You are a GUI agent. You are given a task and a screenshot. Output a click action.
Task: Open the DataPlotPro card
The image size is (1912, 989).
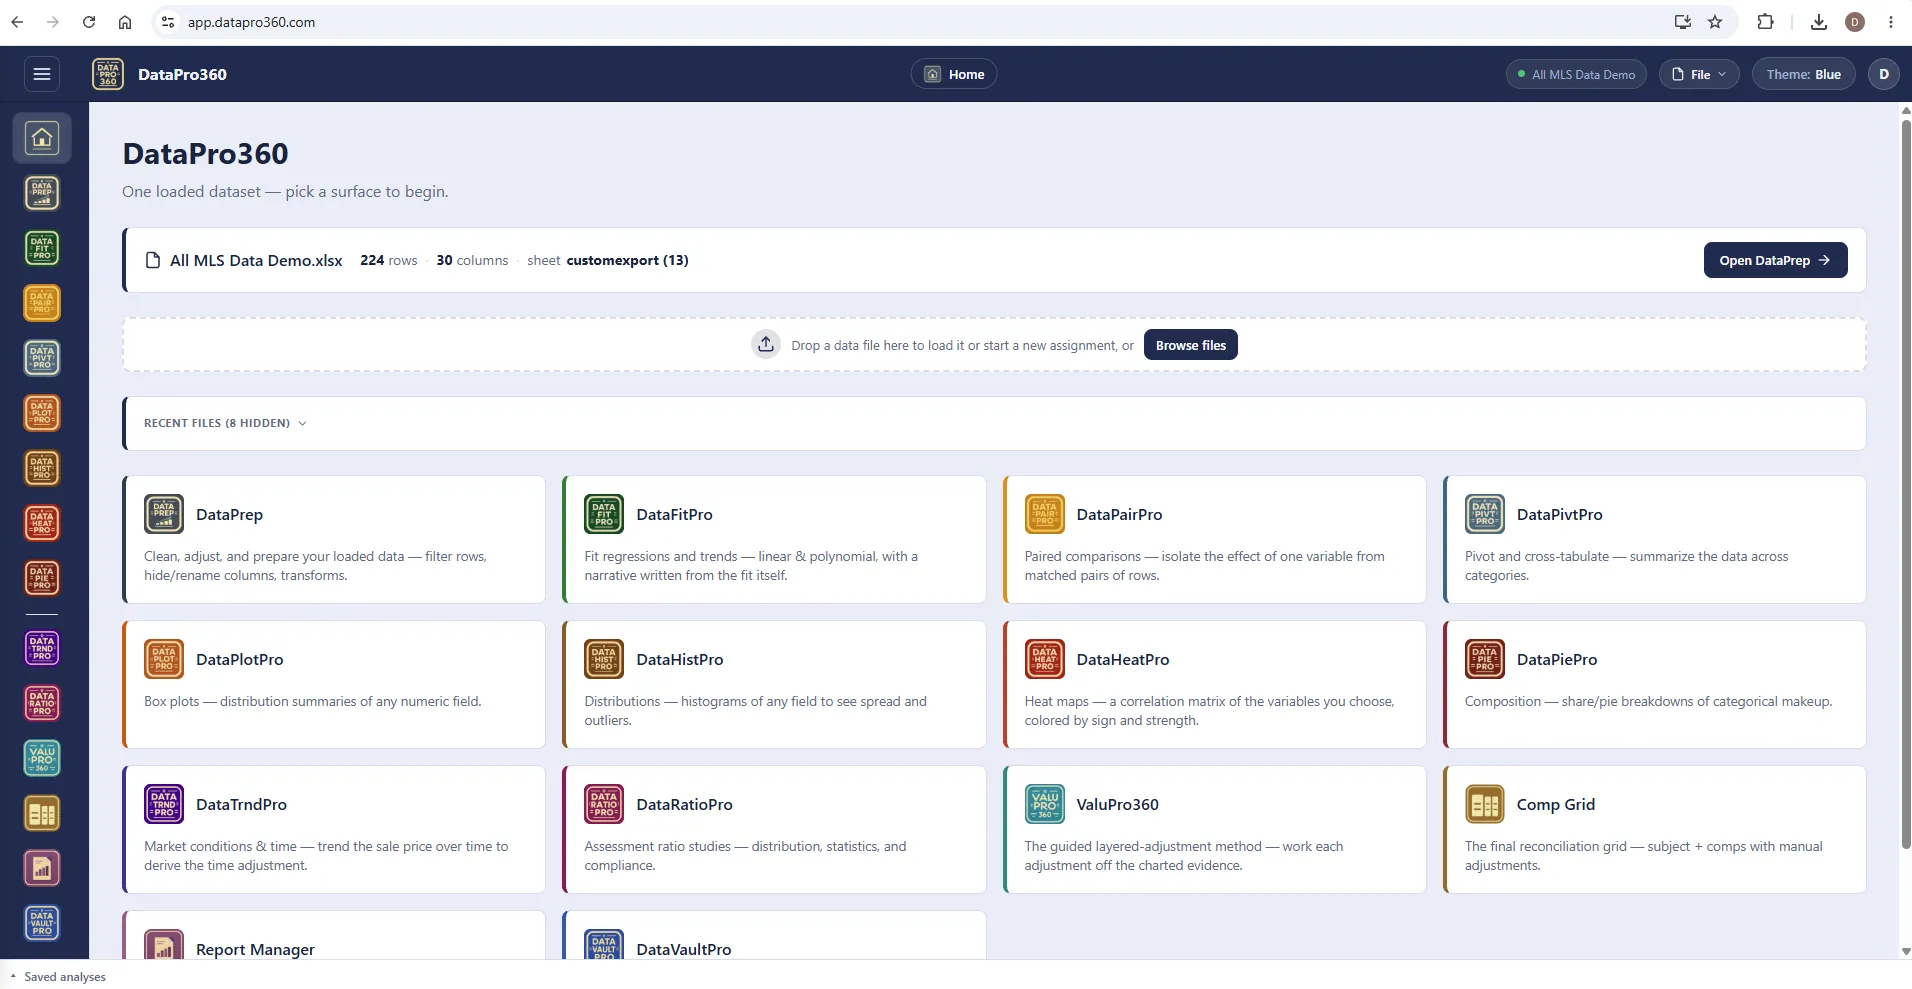click(334, 684)
